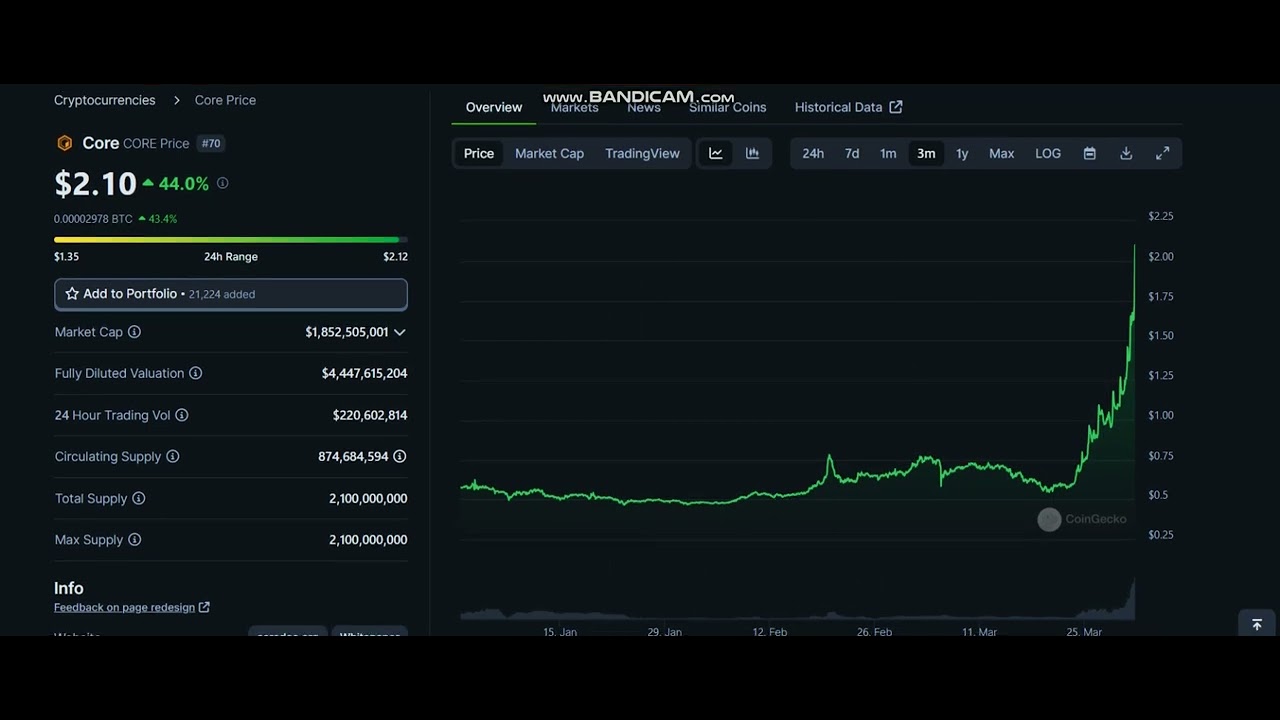Screen dimensions: 1280x720
Task: Open the News tab
Action: tap(644, 107)
